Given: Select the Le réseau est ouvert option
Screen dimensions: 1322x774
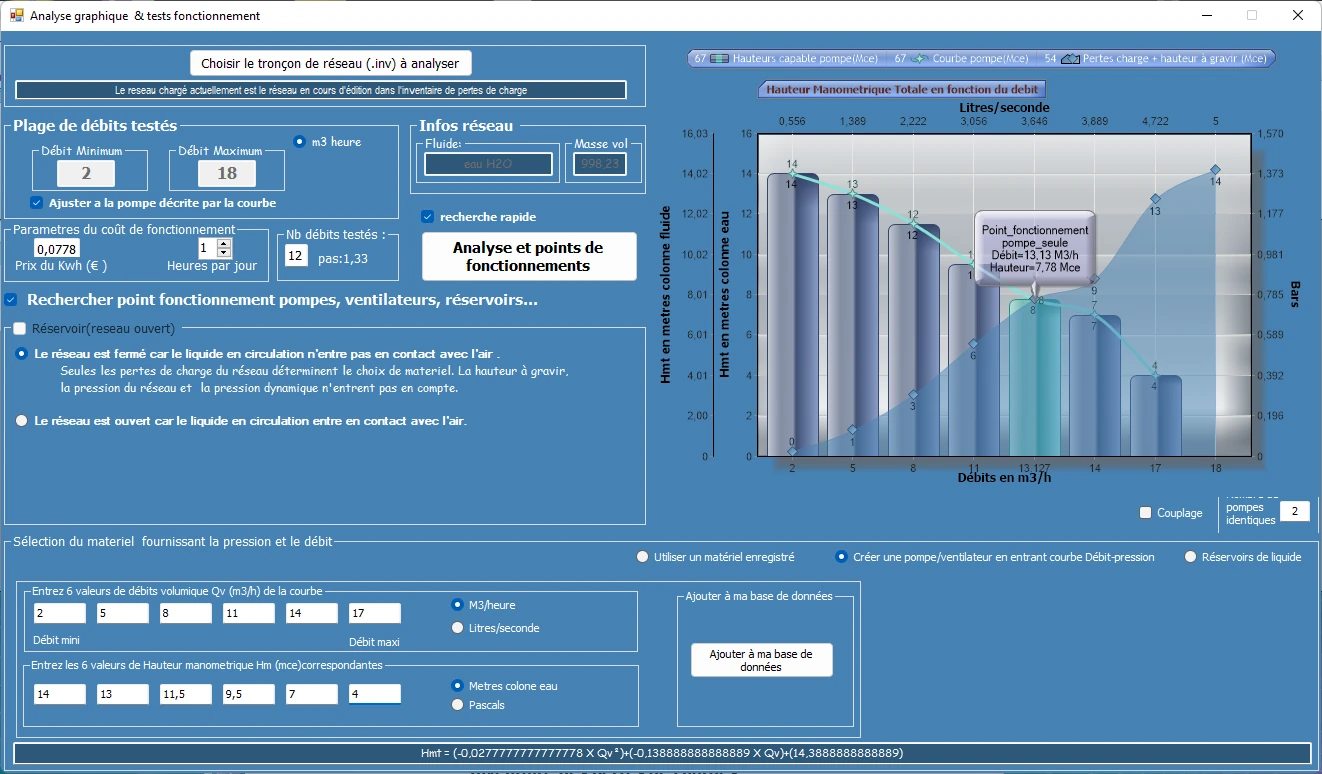Looking at the screenshot, I should point(22,421).
